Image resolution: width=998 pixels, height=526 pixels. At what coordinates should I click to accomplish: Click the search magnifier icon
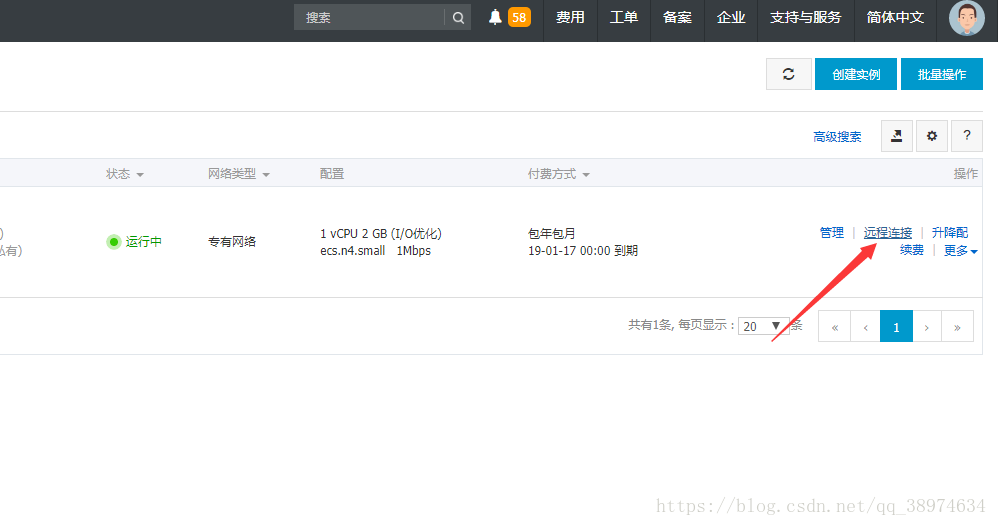click(458, 18)
